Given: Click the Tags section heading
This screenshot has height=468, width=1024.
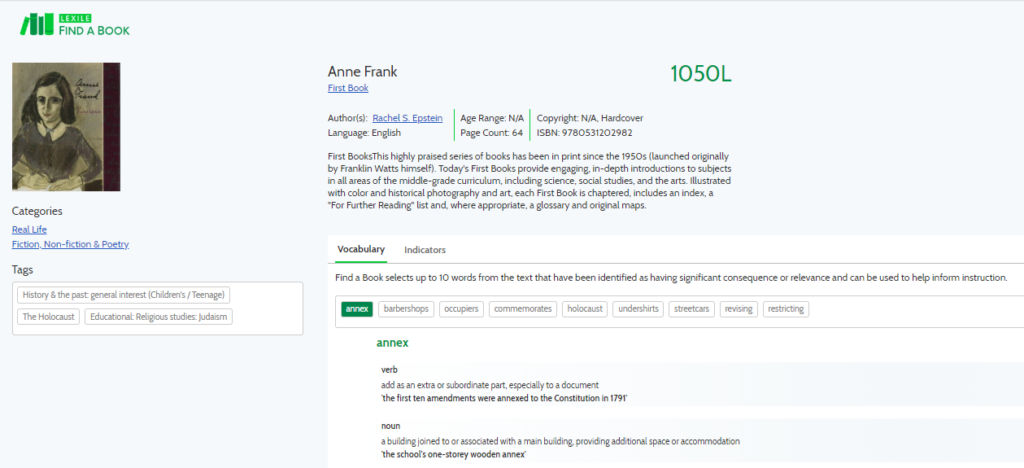Looking at the screenshot, I should 22,270.
